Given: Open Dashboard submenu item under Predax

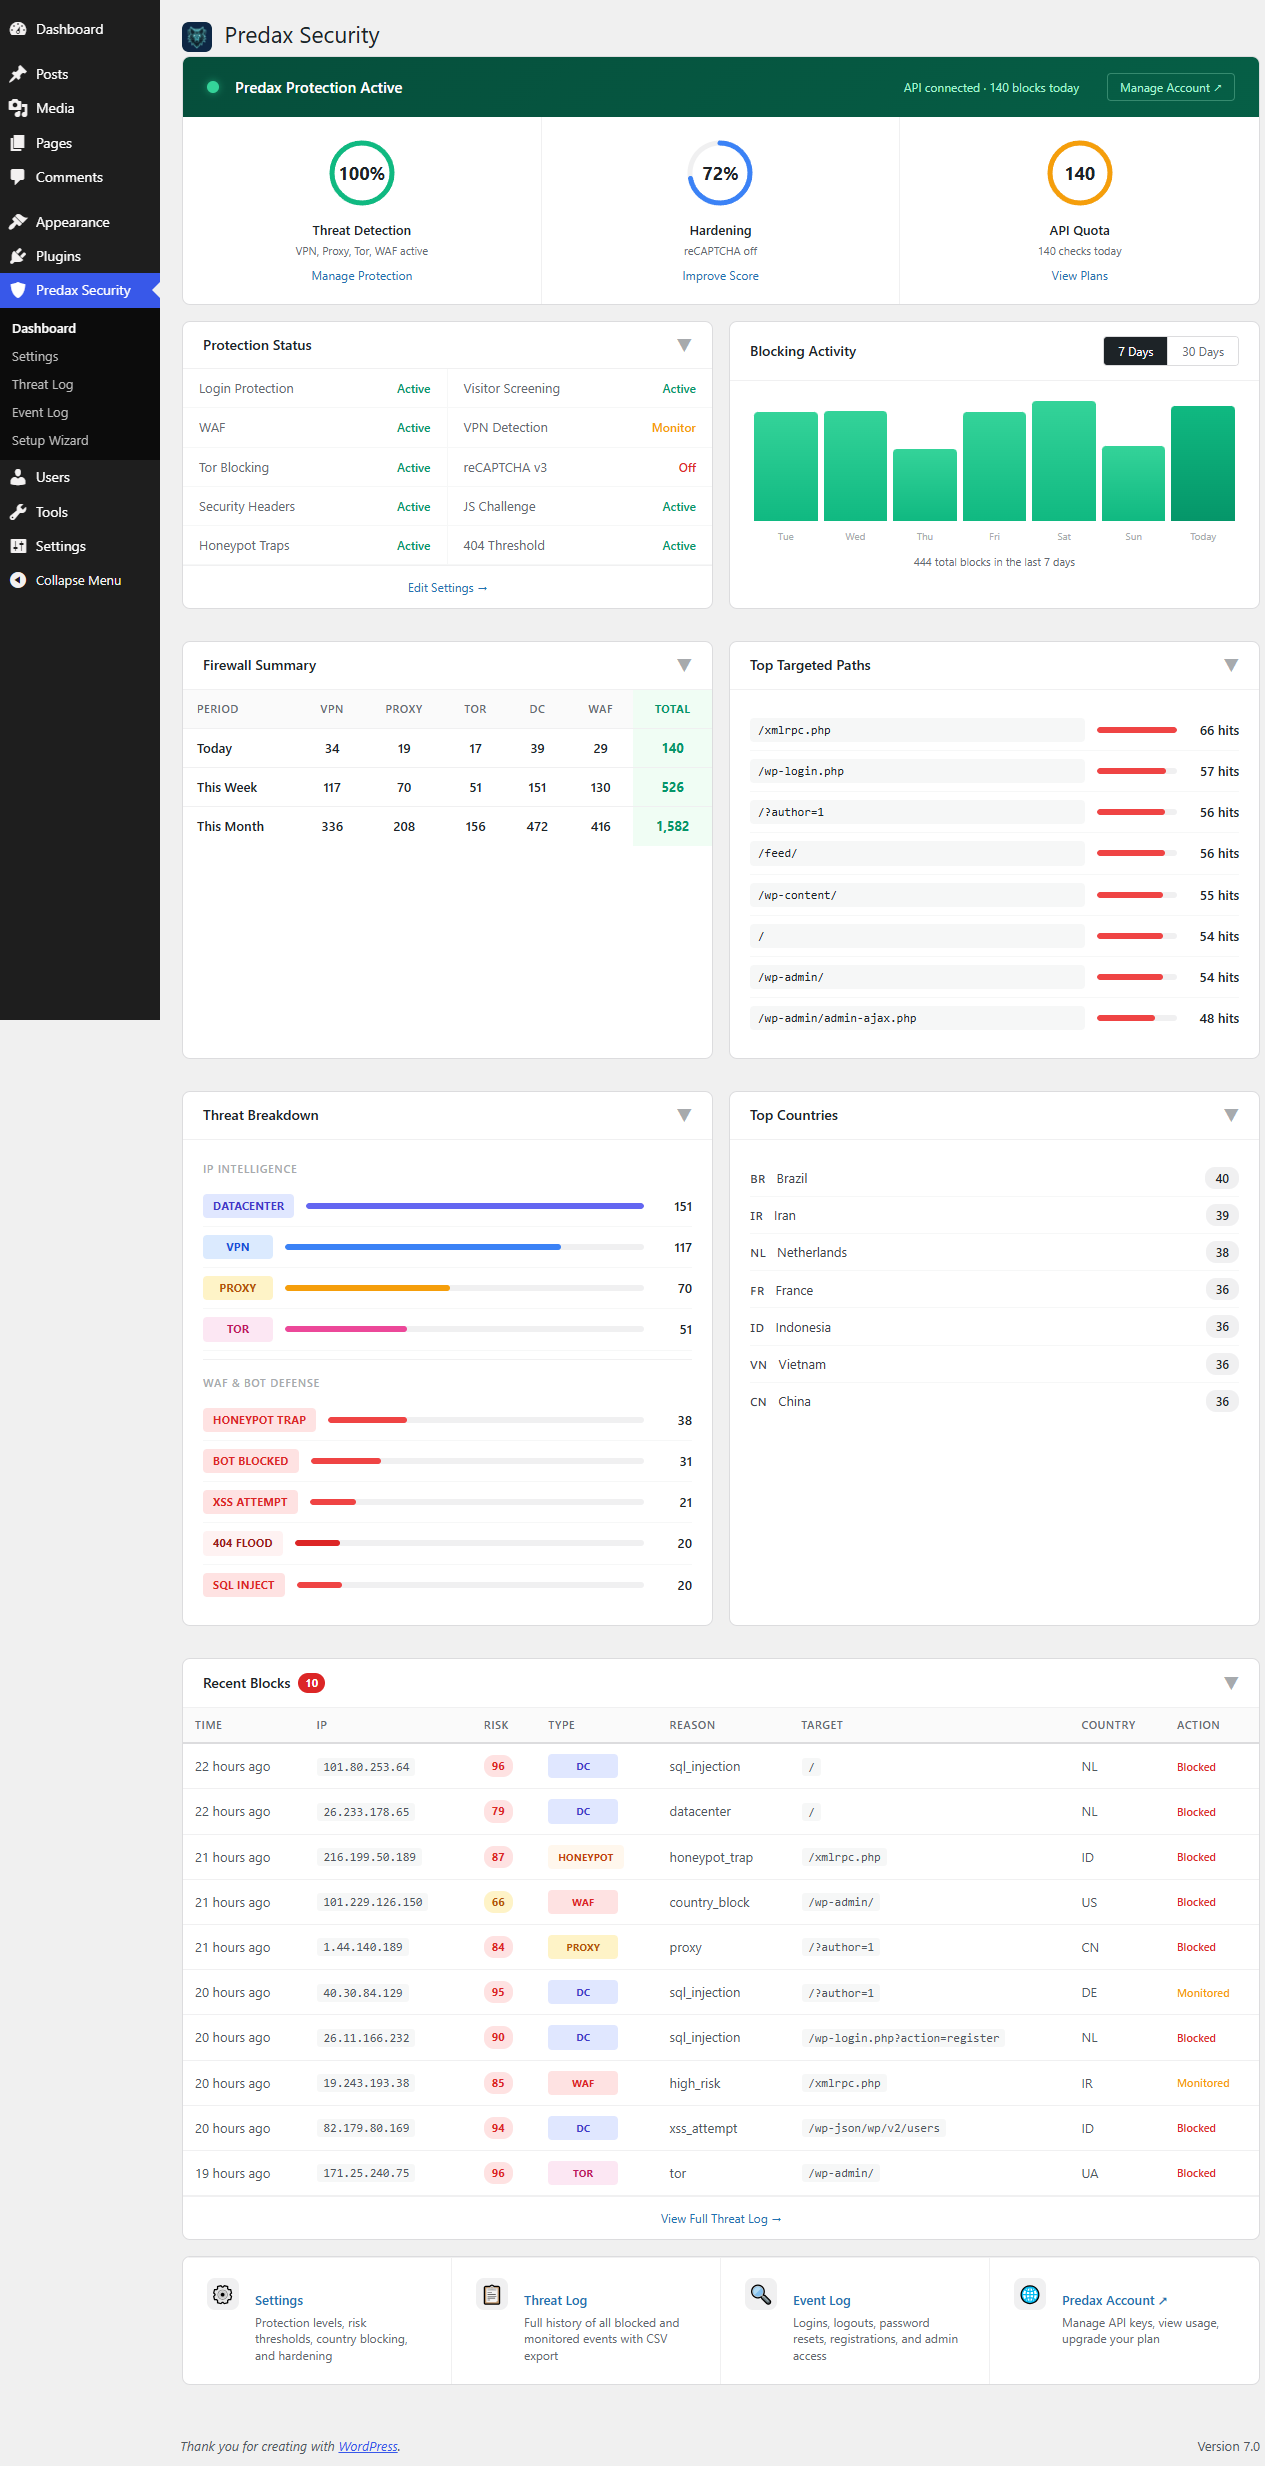Looking at the screenshot, I should (44, 328).
